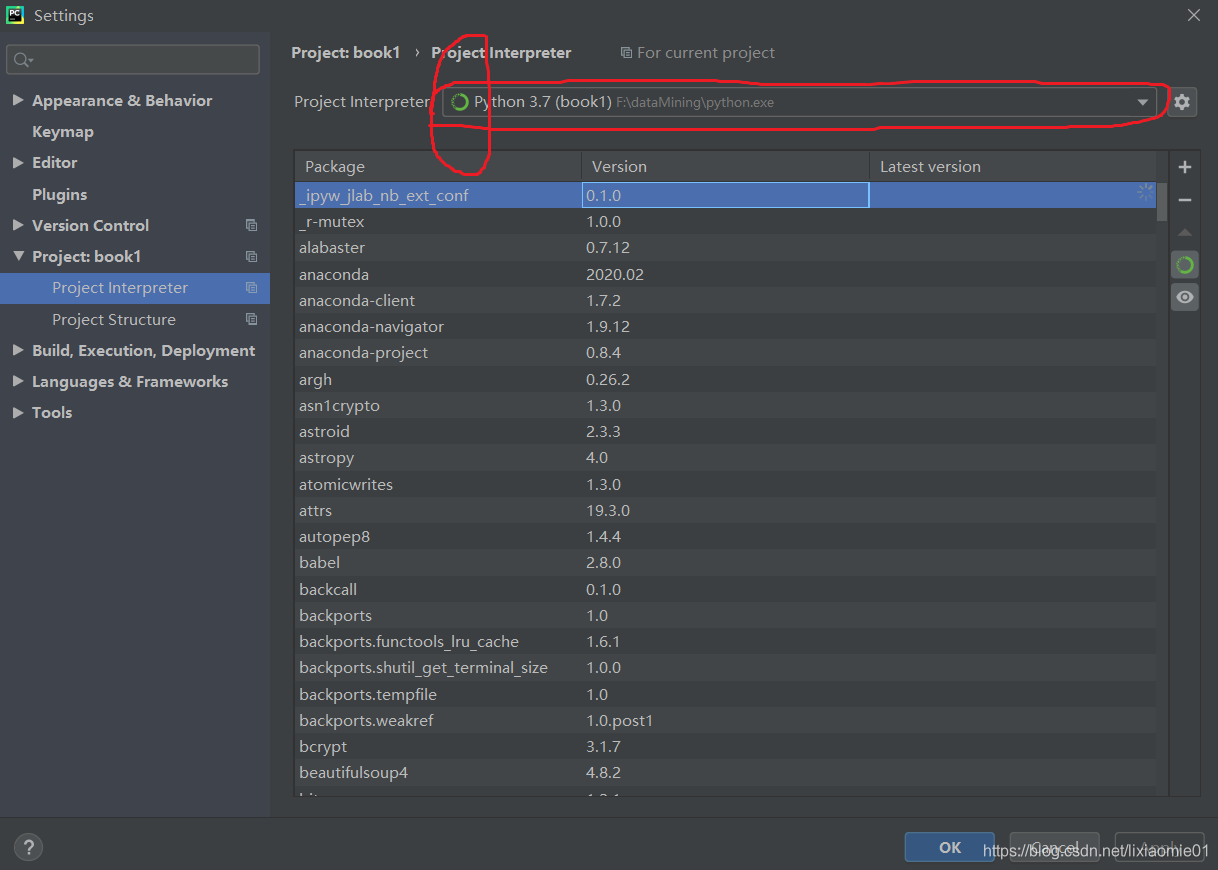Click project-level icon beside Project: book1
The height and width of the screenshot is (870, 1218).
point(251,256)
